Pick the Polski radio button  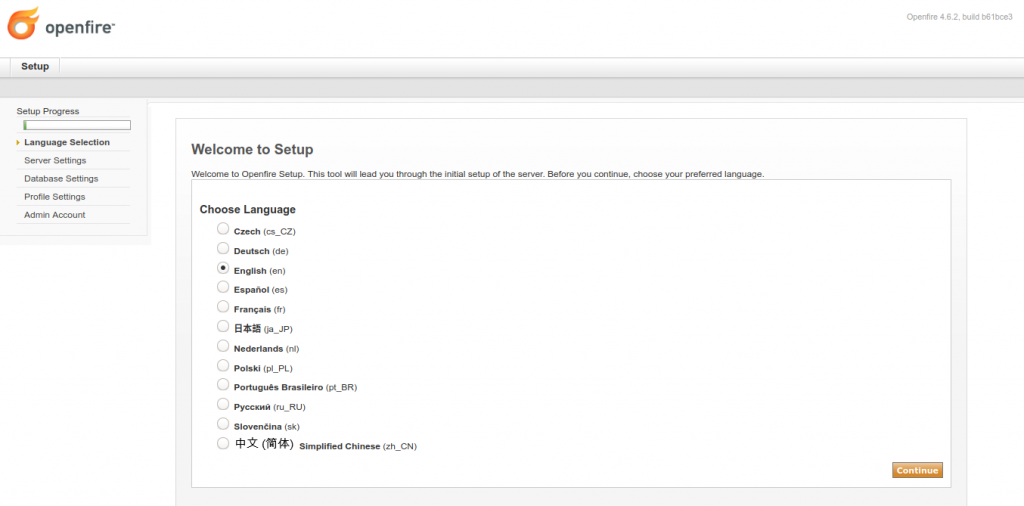pos(223,366)
